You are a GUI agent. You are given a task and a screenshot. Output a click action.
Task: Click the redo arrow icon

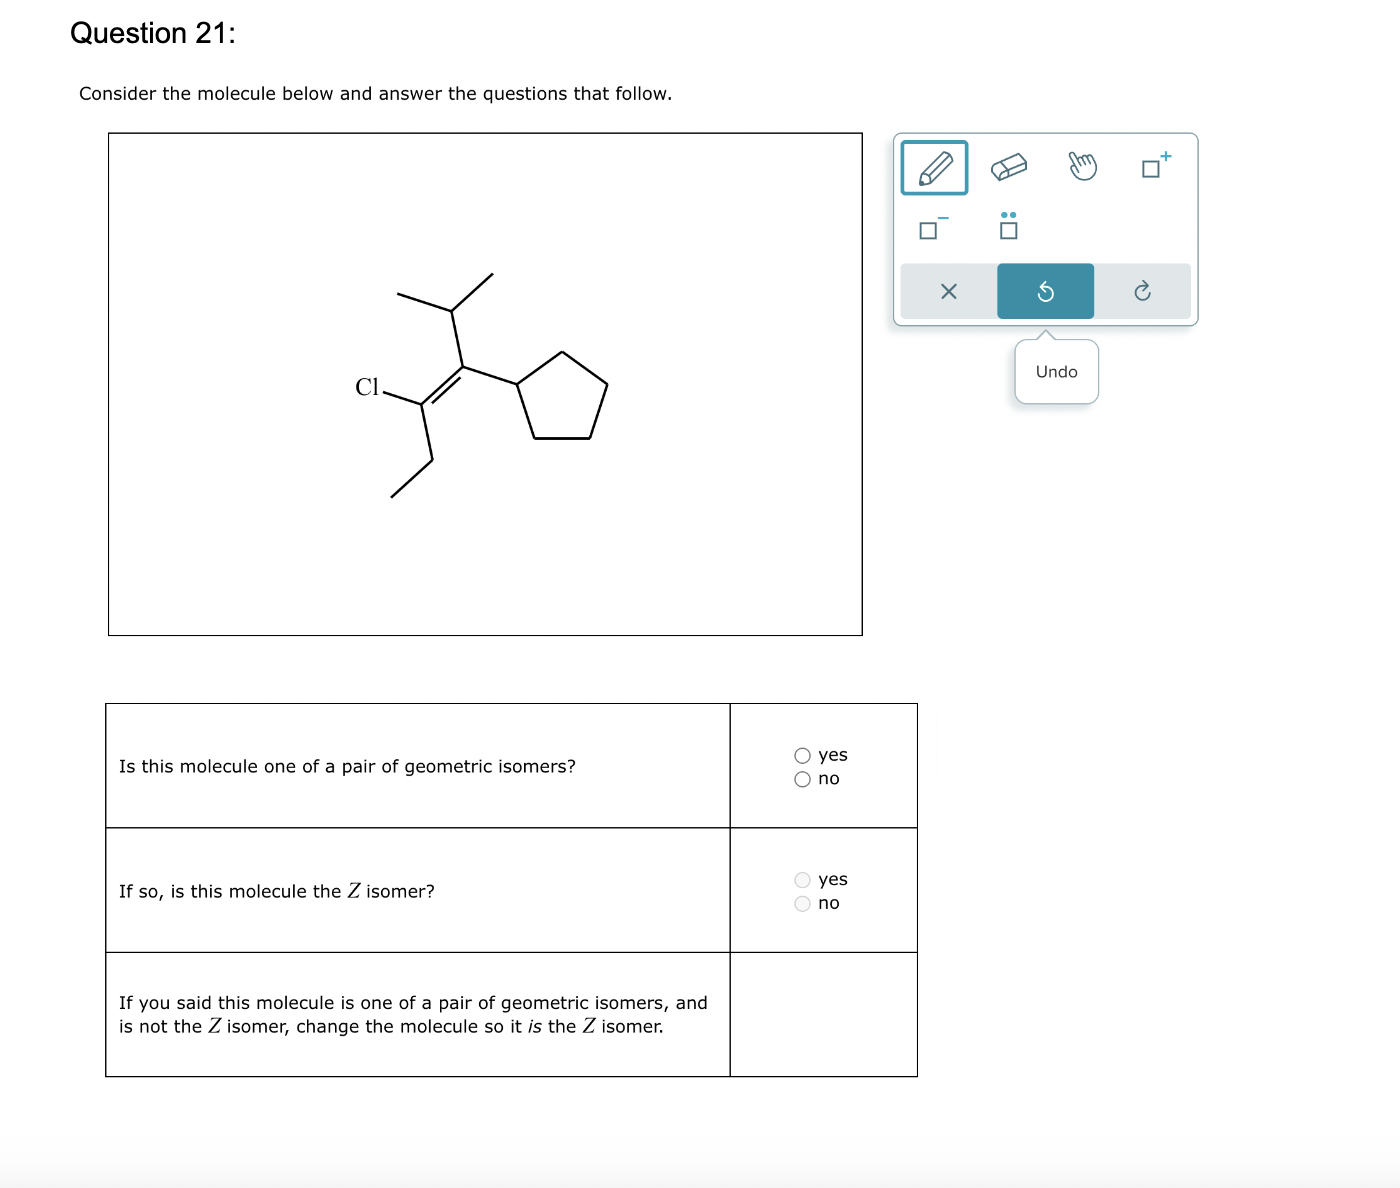pos(1143,291)
